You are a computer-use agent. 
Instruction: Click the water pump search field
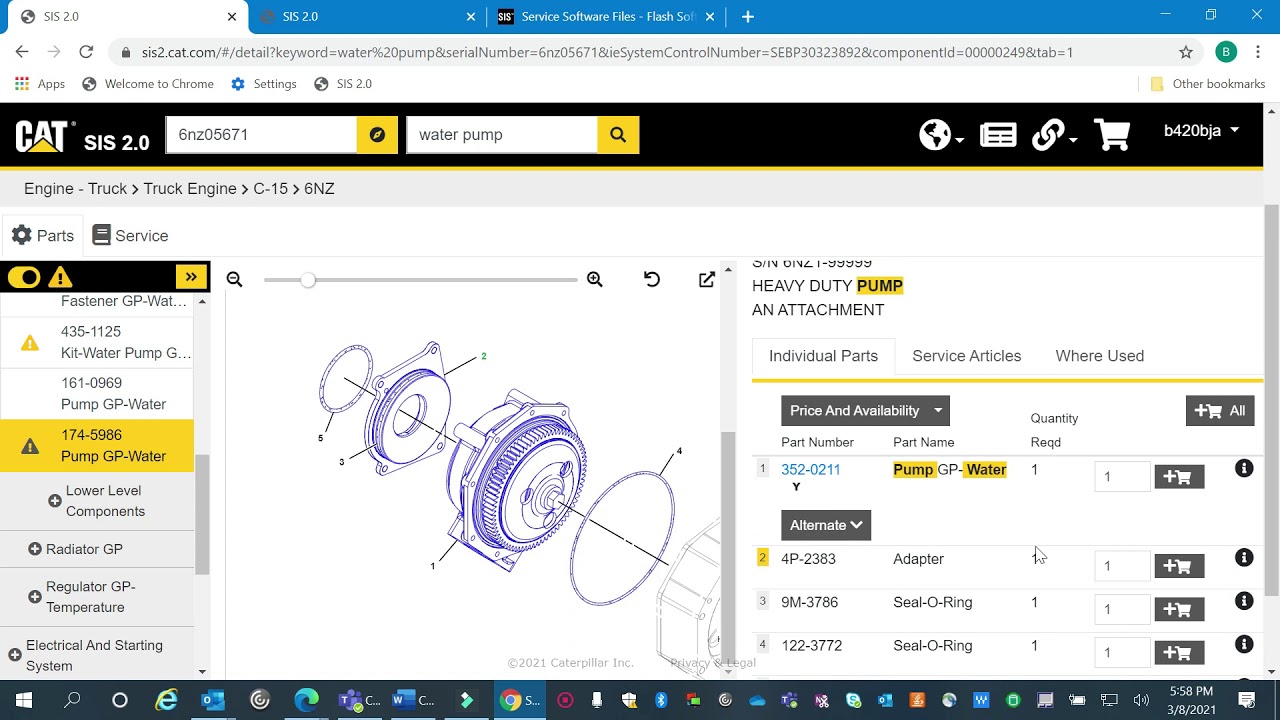pos(502,135)
